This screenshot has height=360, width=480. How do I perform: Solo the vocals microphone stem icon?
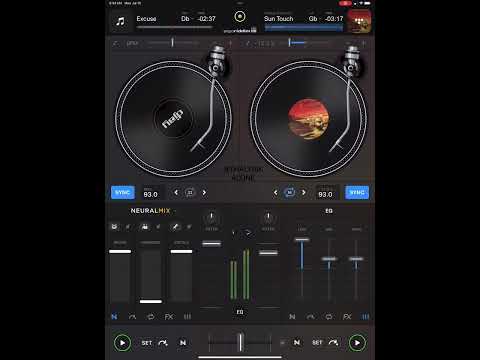(175, 227)
